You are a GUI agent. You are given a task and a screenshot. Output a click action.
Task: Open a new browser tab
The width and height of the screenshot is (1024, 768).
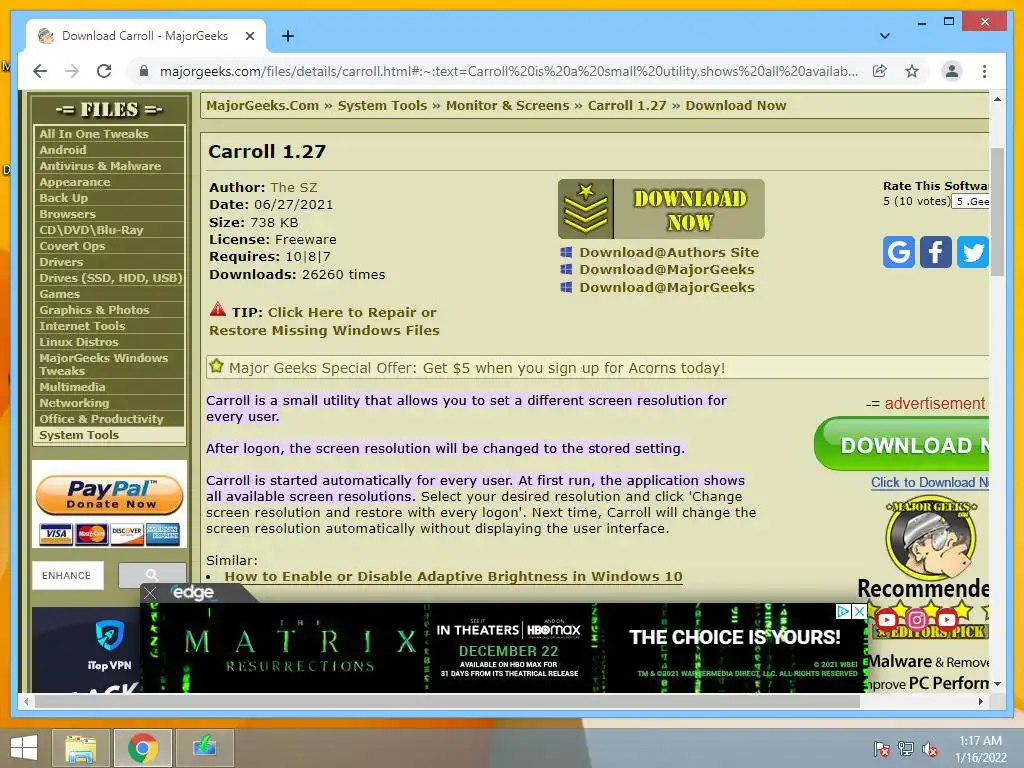(287, 36)
